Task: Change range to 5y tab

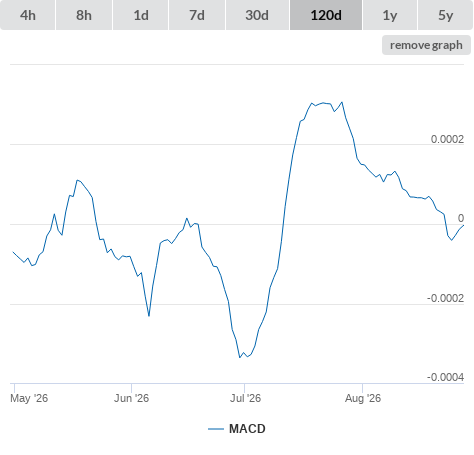Action: 445,15
